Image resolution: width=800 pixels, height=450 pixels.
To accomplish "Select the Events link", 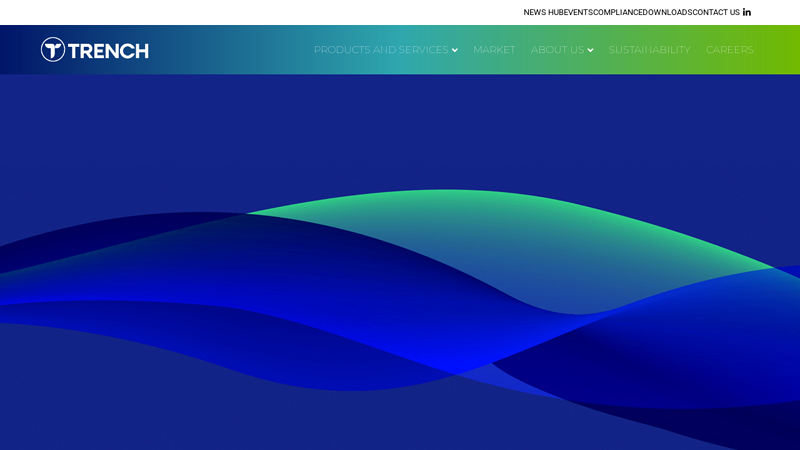I will (x=578, y=12).
